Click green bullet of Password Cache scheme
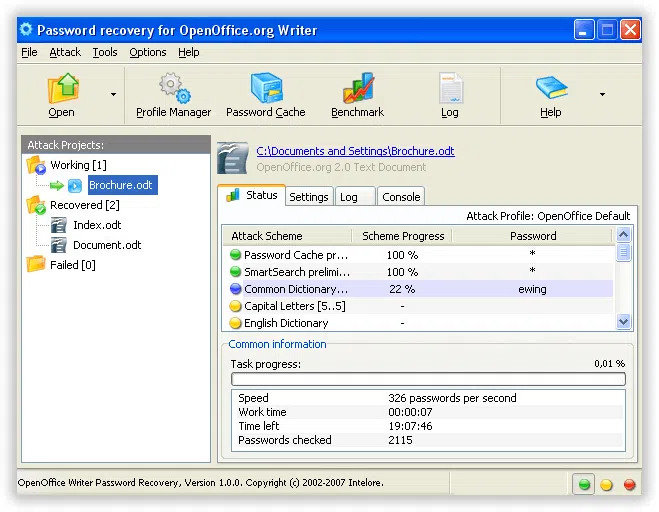Screen dimensions: 659x512 [x=235, y=255]
